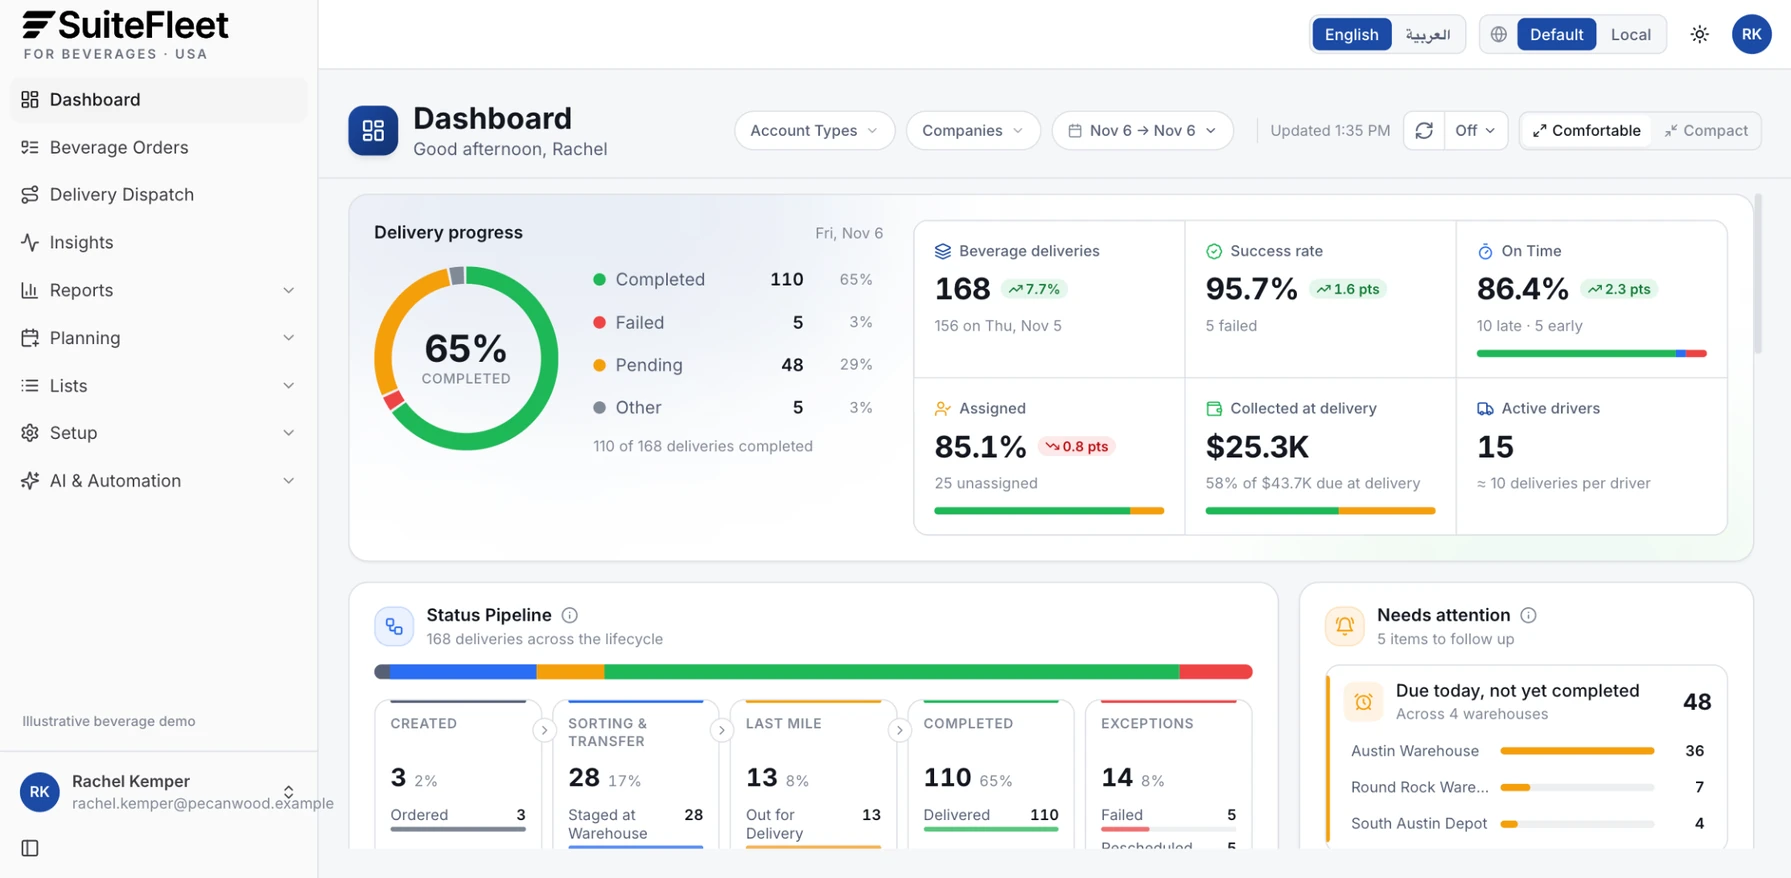Switch to Compact density
The image size is (1791, 878).
tap(1705, 131)
